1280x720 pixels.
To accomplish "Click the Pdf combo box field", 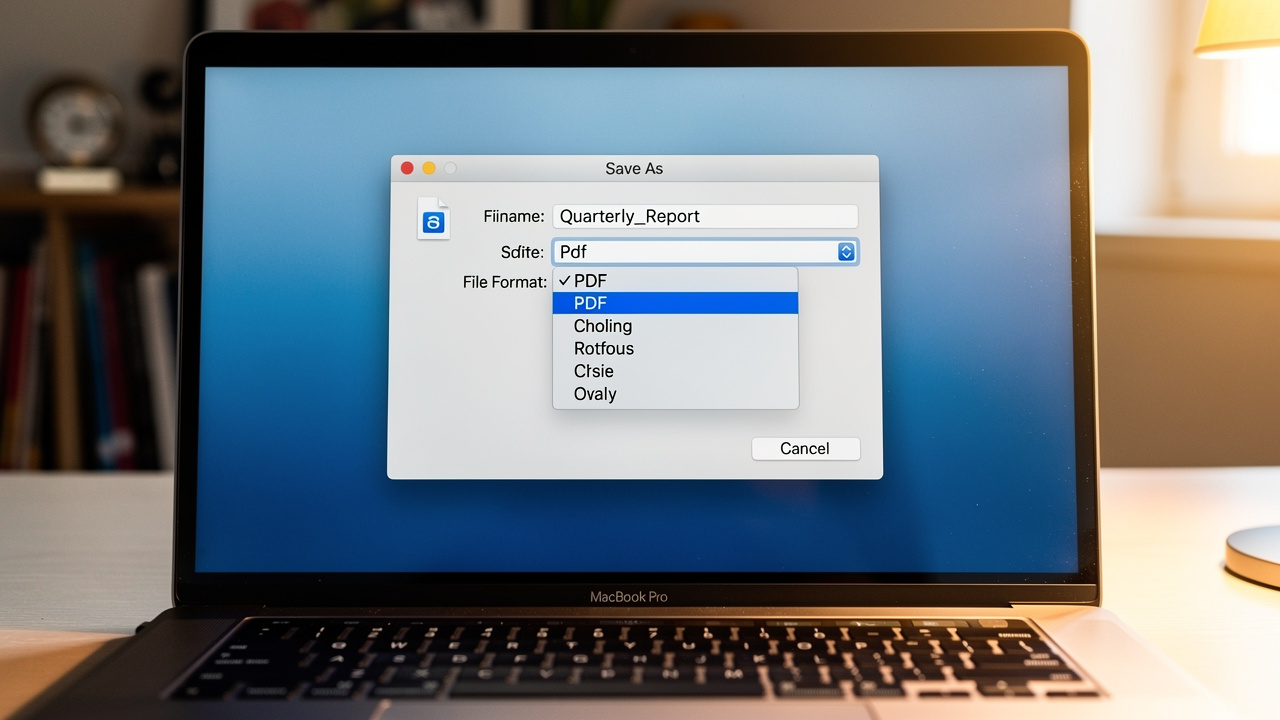I will click(x=705, y=252).
